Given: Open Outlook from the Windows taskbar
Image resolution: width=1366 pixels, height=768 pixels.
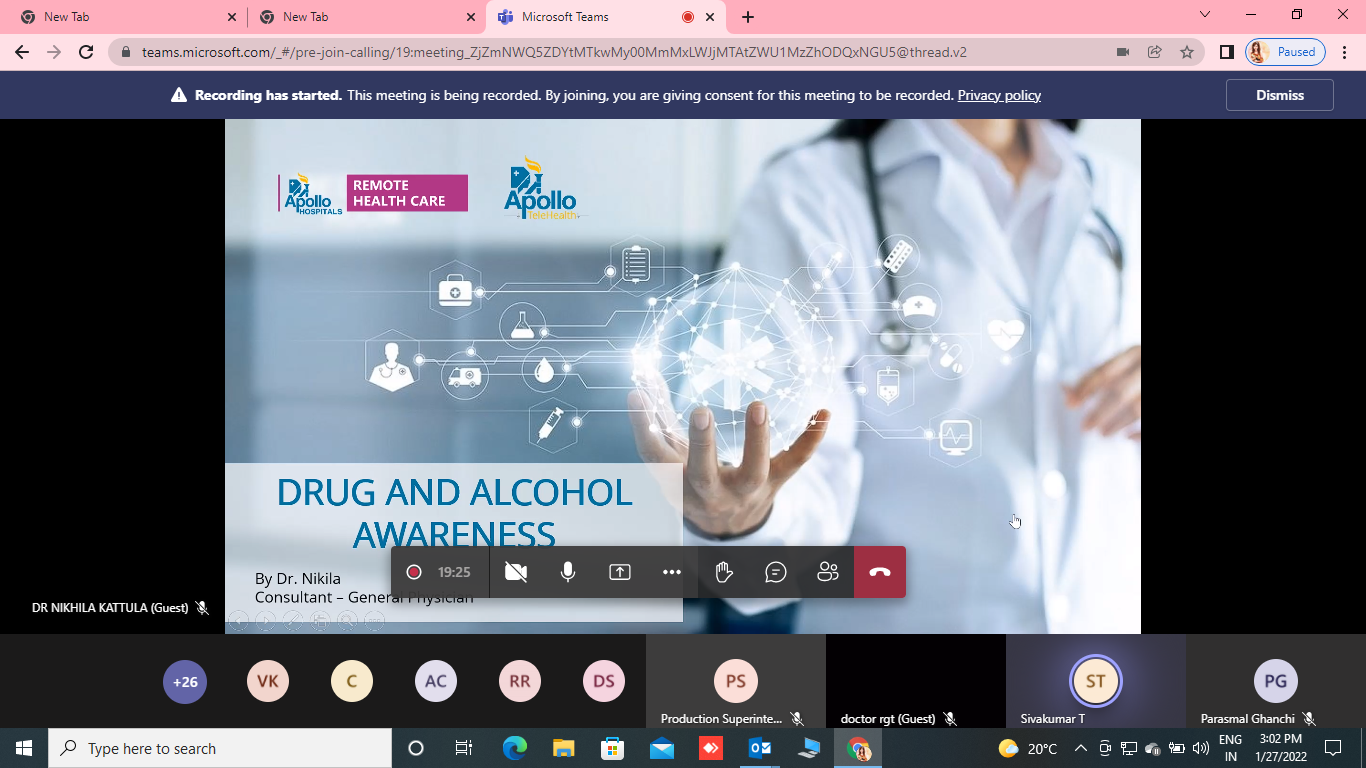Looking at the screenshot, I should pos(760,748).
